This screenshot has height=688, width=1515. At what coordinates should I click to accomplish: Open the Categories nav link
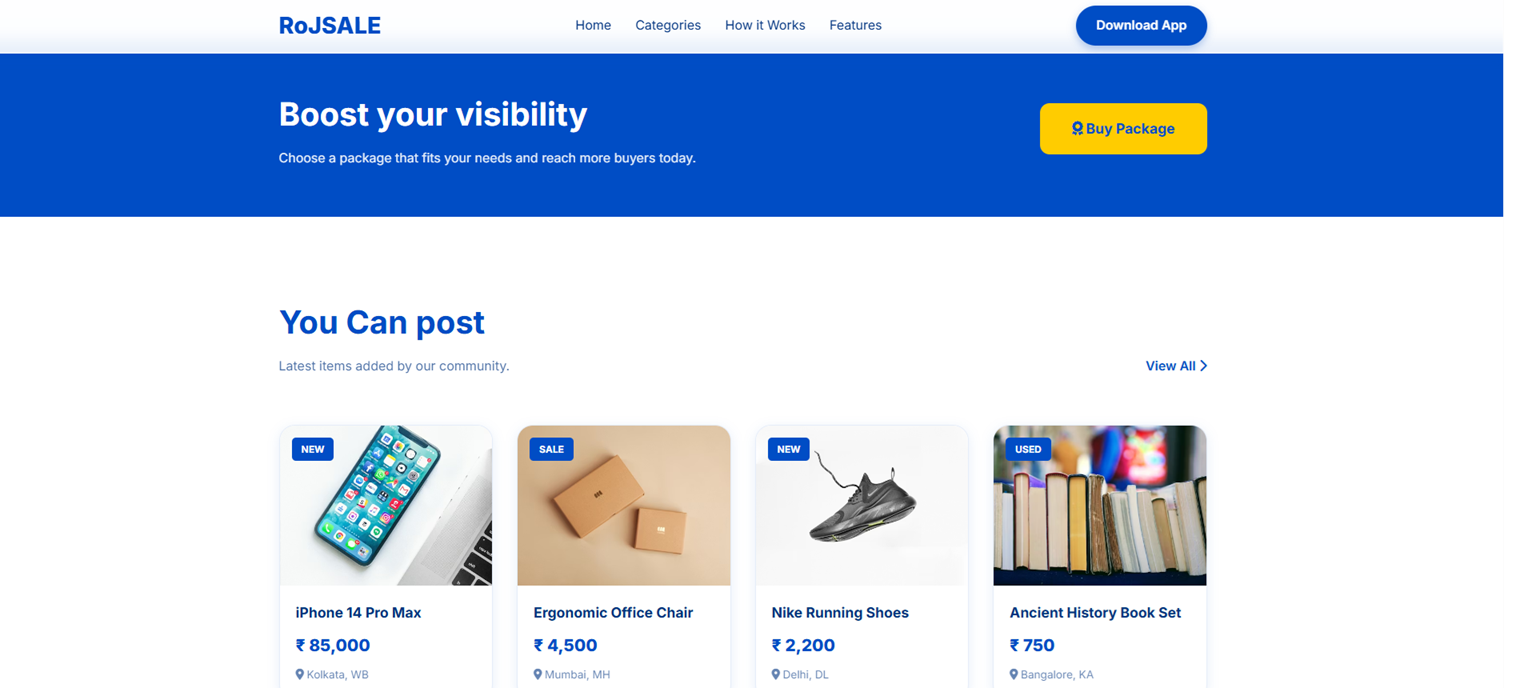(668, 25)
